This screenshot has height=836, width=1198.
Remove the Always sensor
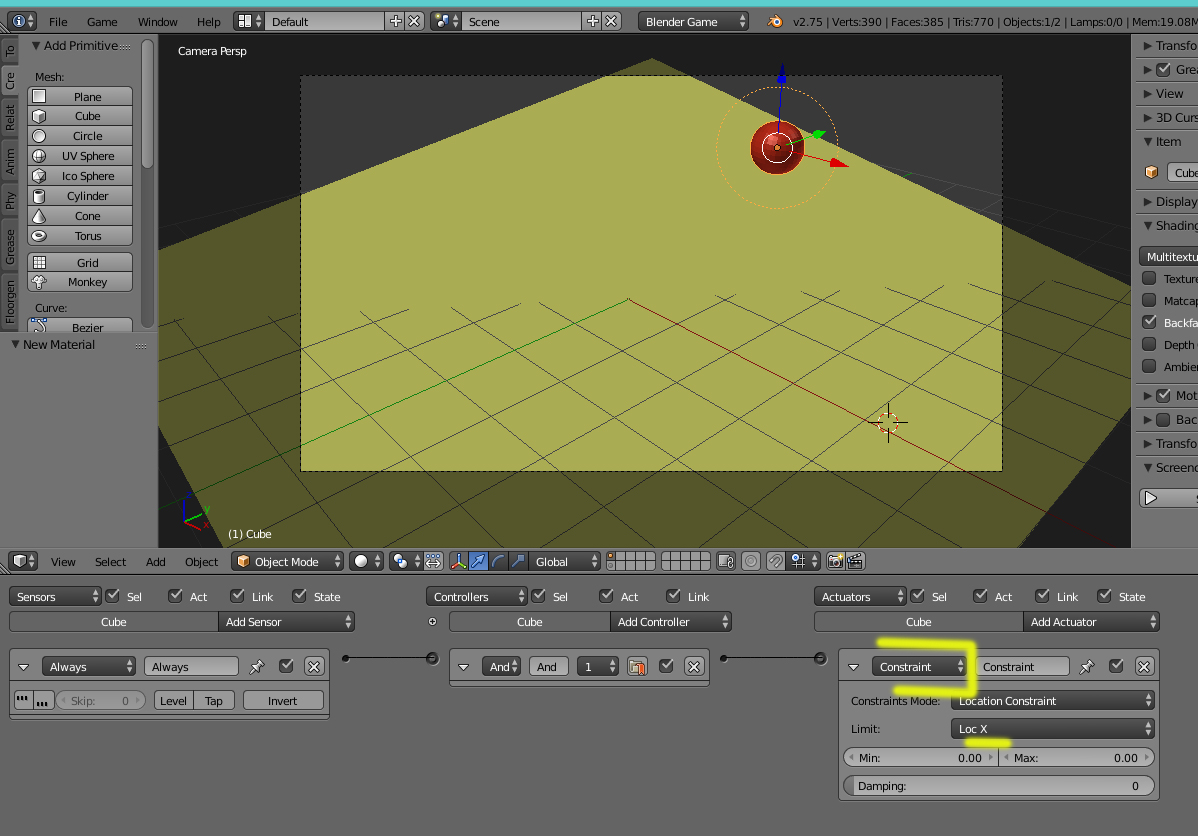pyautogui.click(x=314, y=667)
